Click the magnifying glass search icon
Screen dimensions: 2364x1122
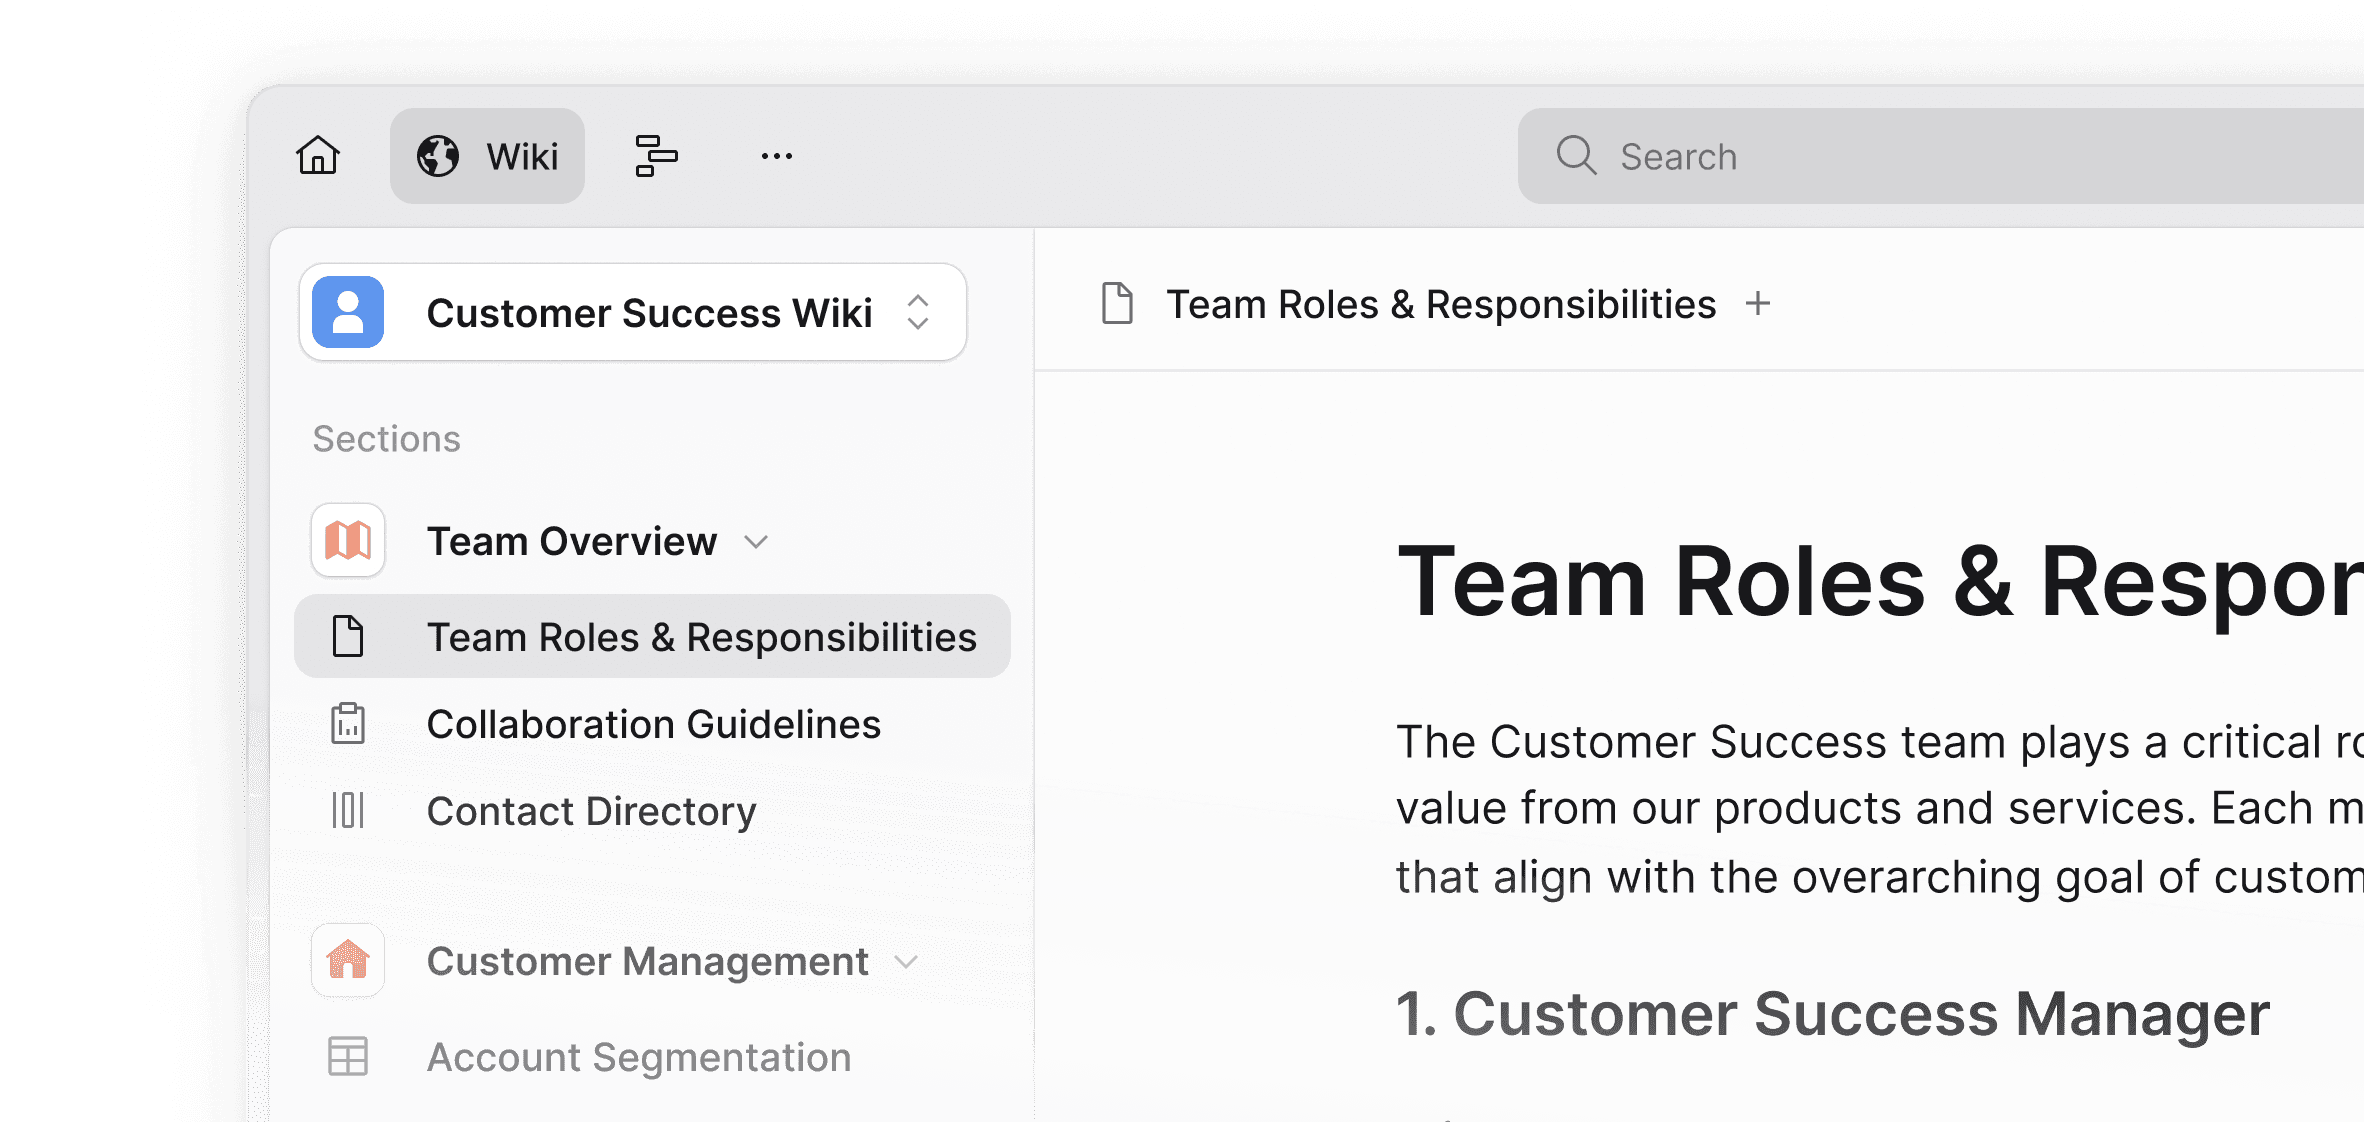point(1576,156)
